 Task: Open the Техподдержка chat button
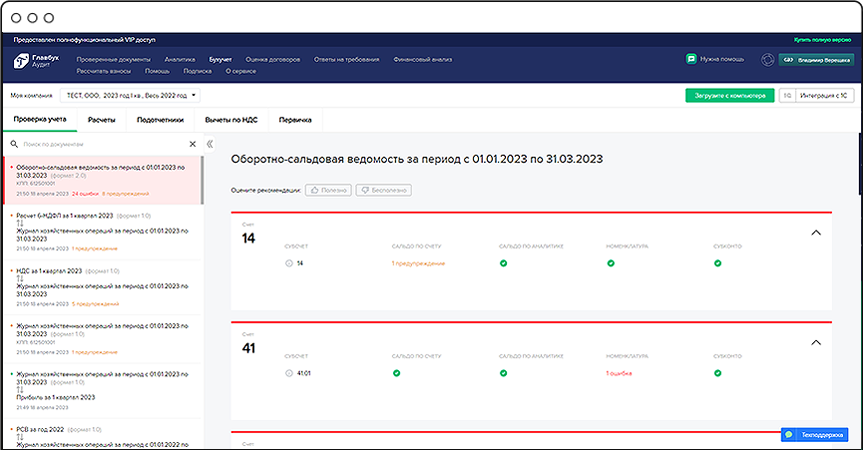[x=815, y=435]
